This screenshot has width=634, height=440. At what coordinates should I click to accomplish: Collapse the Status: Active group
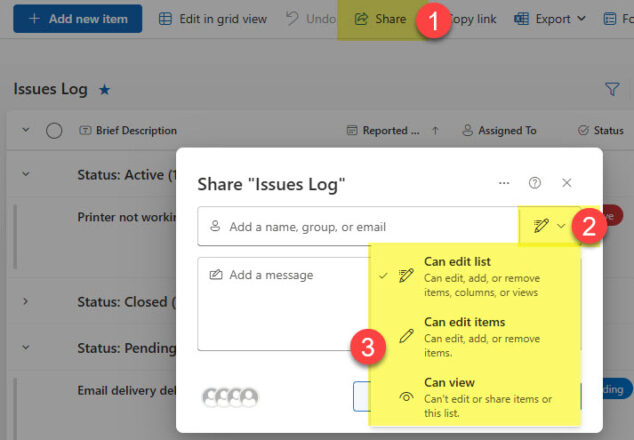coord(25,174)
